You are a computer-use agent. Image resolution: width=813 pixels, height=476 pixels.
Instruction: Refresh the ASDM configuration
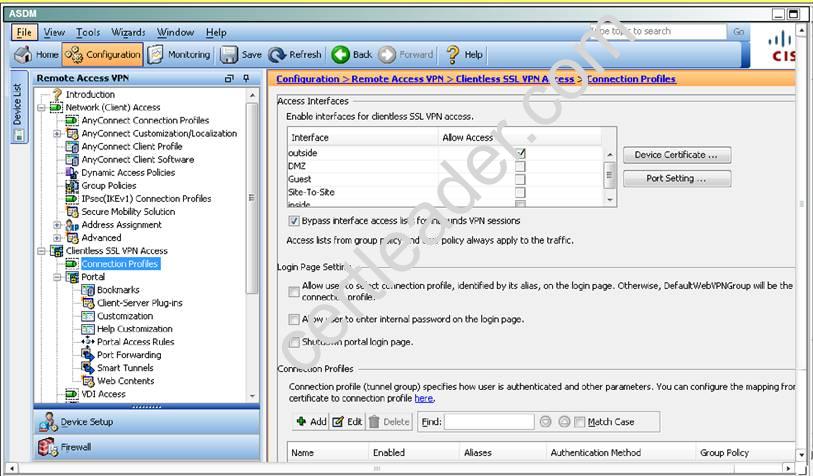point(295,54)
